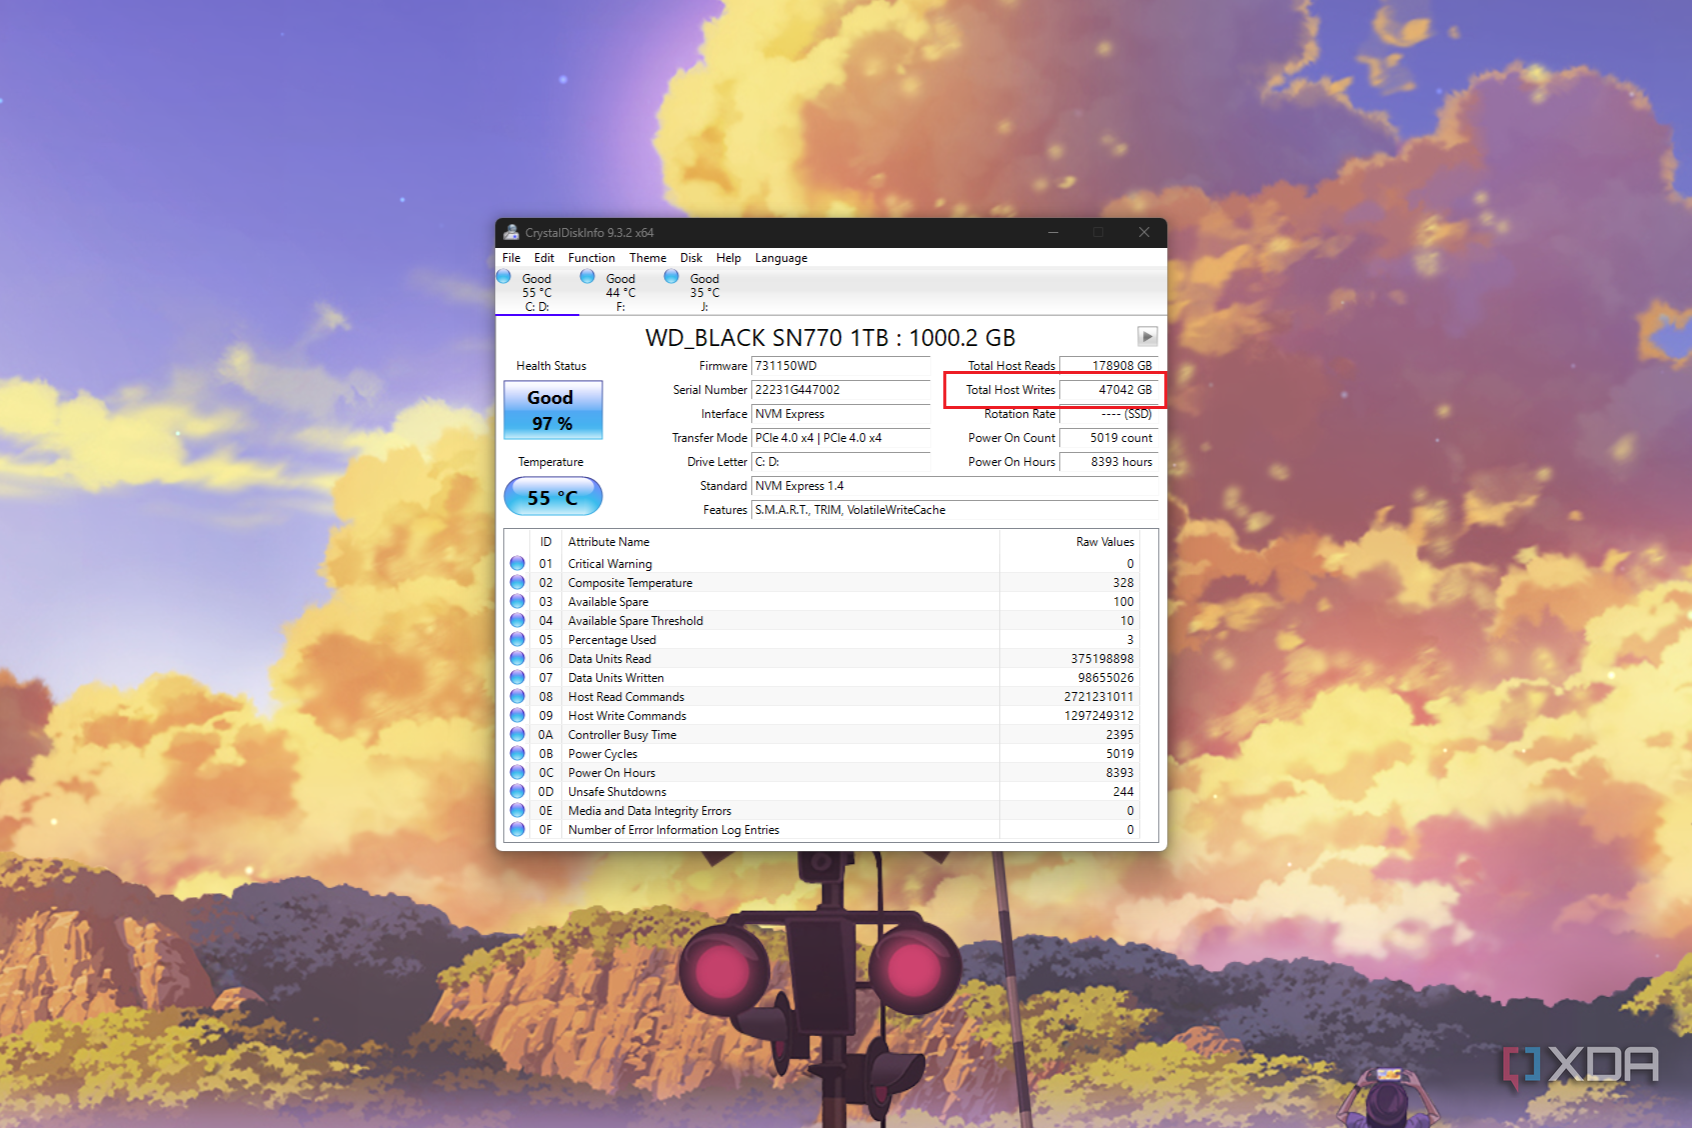Click the Percentage Used attribute name
This screenshot has height=1128, width=1692.
pyautogui.click(x=612, y=640)
